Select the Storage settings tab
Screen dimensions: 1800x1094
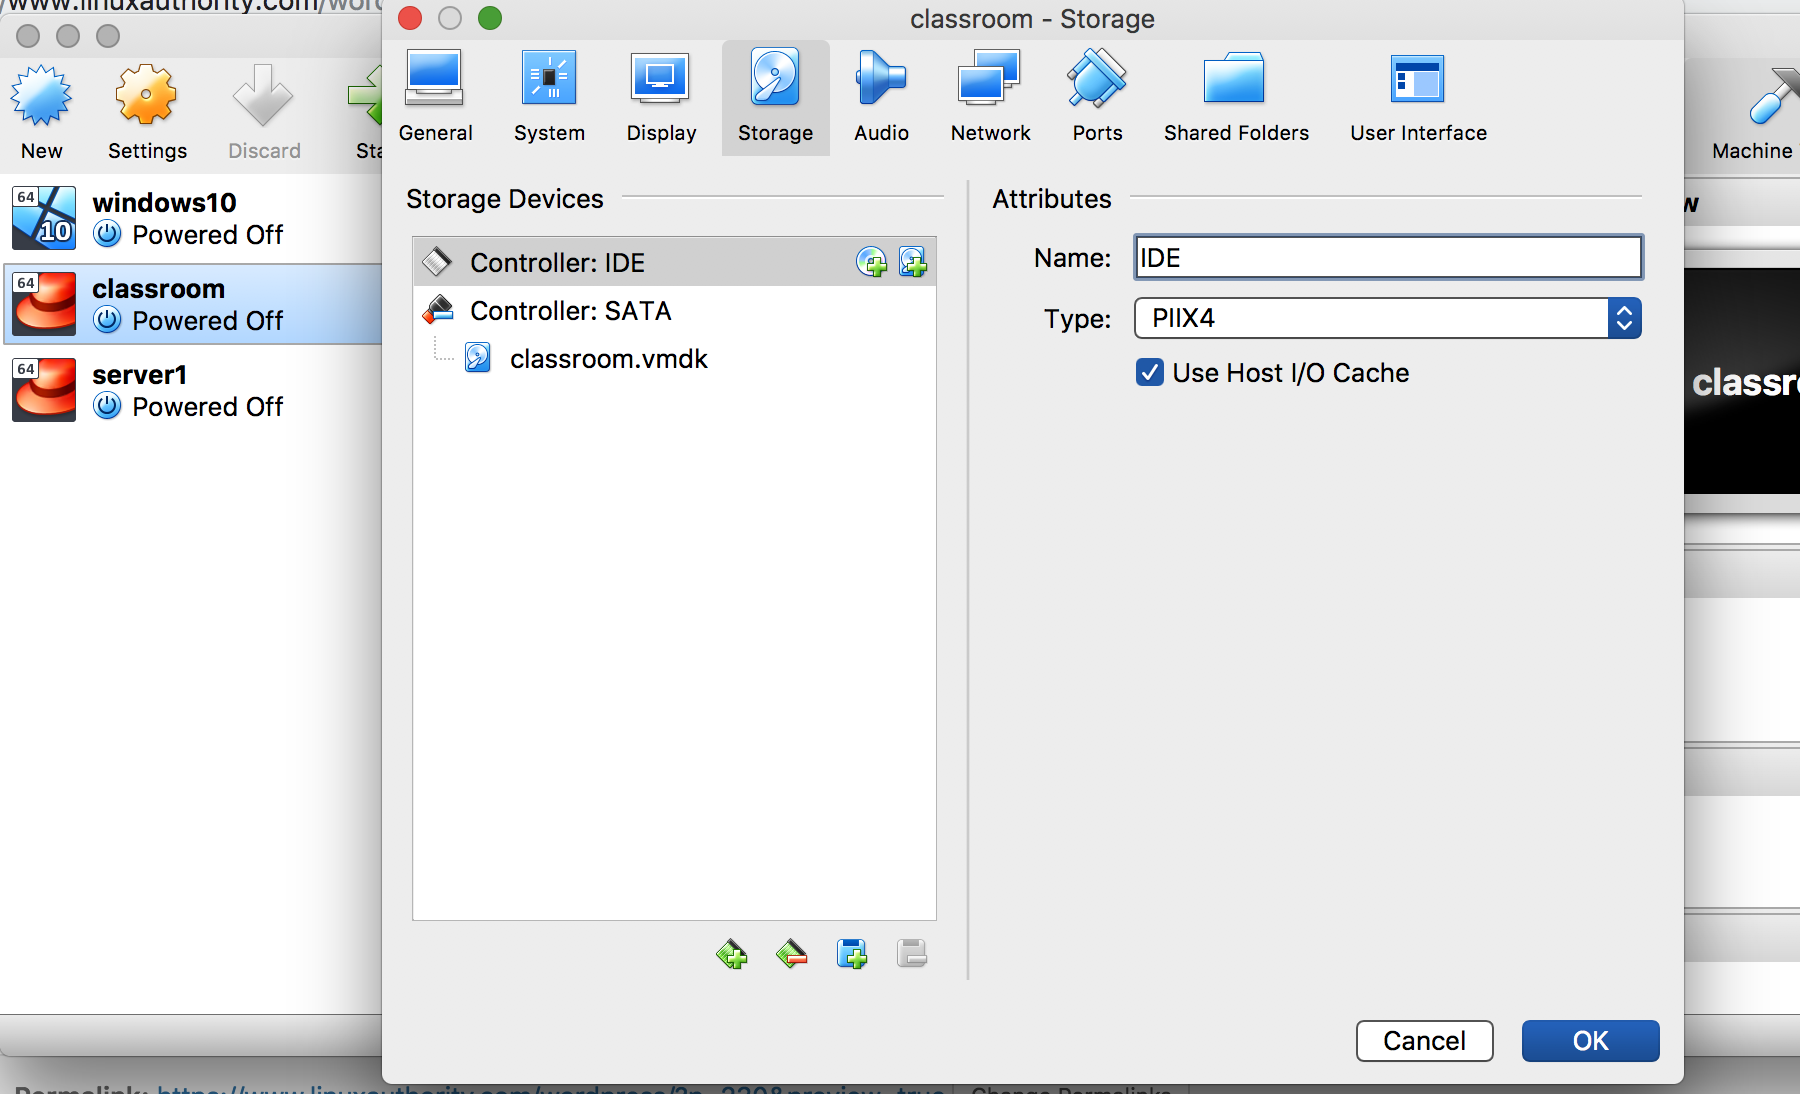775,98
